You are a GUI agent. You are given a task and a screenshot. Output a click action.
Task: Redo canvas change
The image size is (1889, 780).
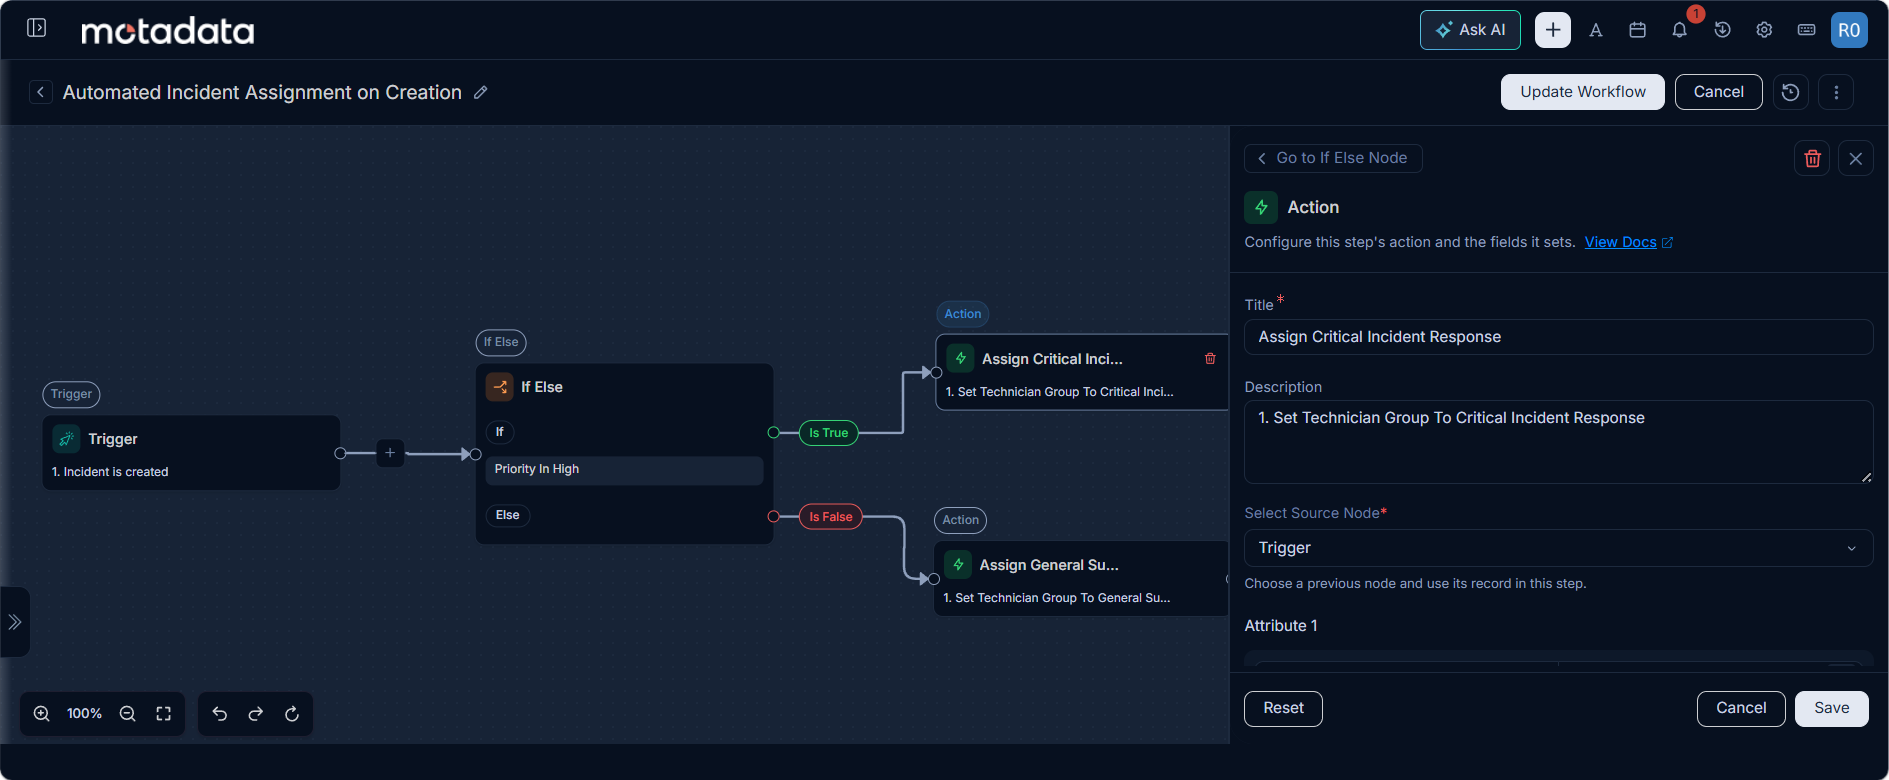coord(256,714)
